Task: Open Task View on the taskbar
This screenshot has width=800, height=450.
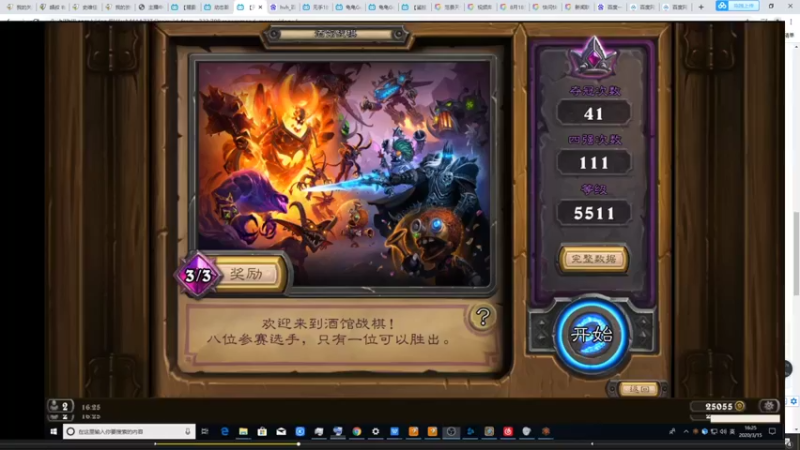Action: point(205,432)
